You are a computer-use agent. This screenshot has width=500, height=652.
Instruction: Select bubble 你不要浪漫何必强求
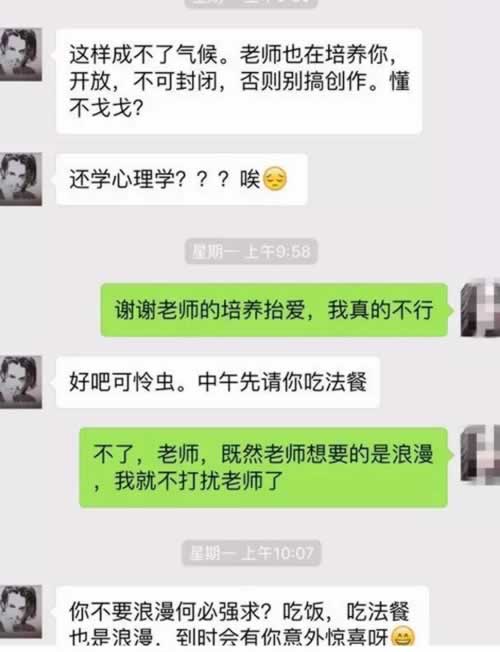click(242, 619)
